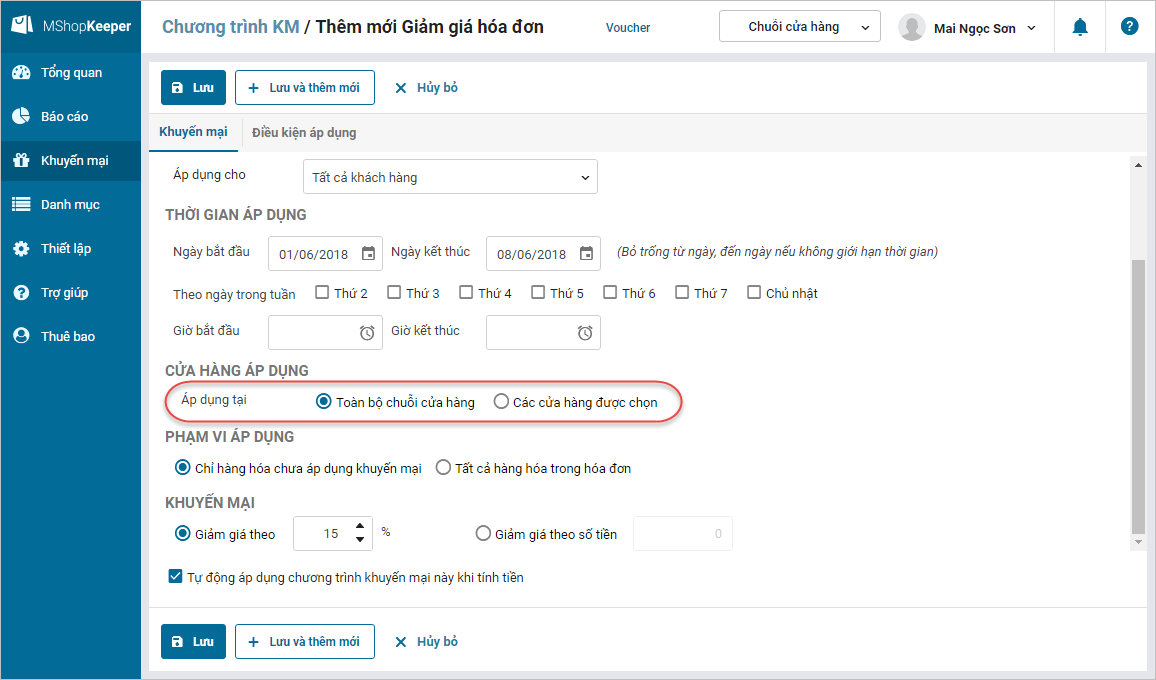1156x680 pixels.
Task: Expand the Áp dụng cho customer dropdown
Action: tap(450, 177)
